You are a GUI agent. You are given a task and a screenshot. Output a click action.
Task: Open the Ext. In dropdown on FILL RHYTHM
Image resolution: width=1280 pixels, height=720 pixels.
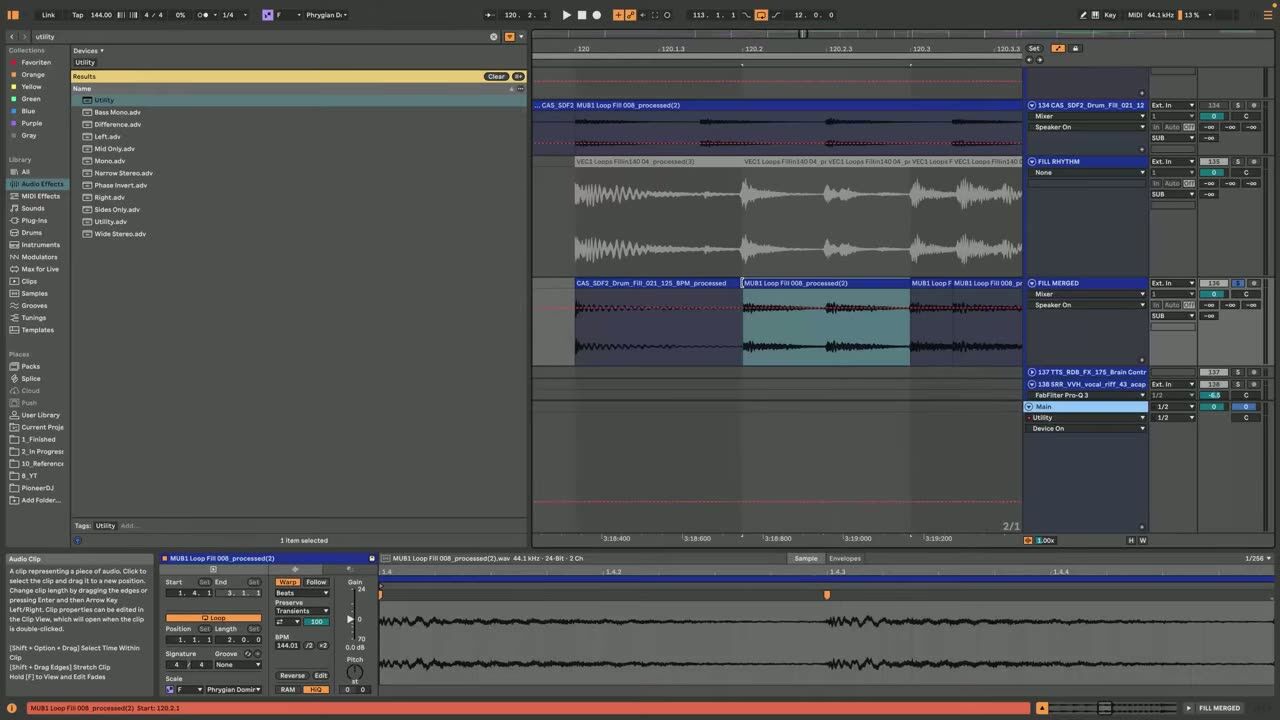point(1173,161)
